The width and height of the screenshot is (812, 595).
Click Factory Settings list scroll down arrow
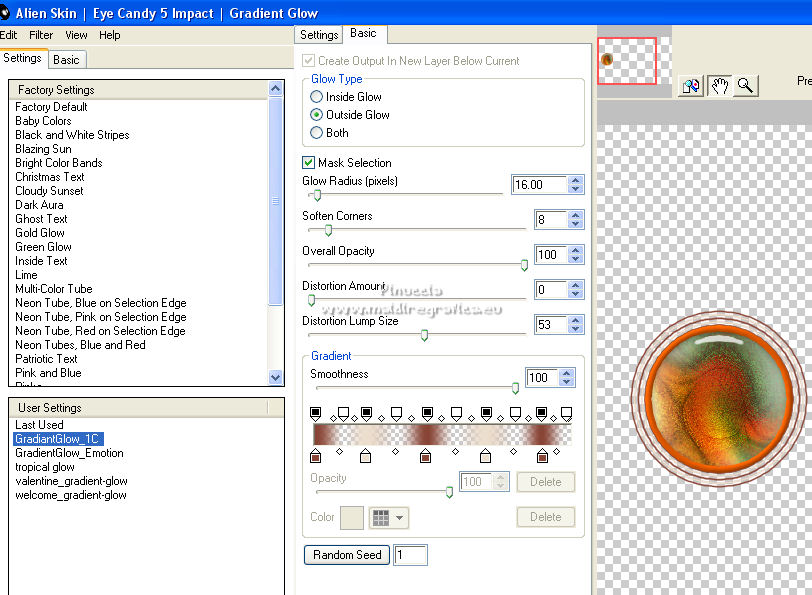click(276, 378)
